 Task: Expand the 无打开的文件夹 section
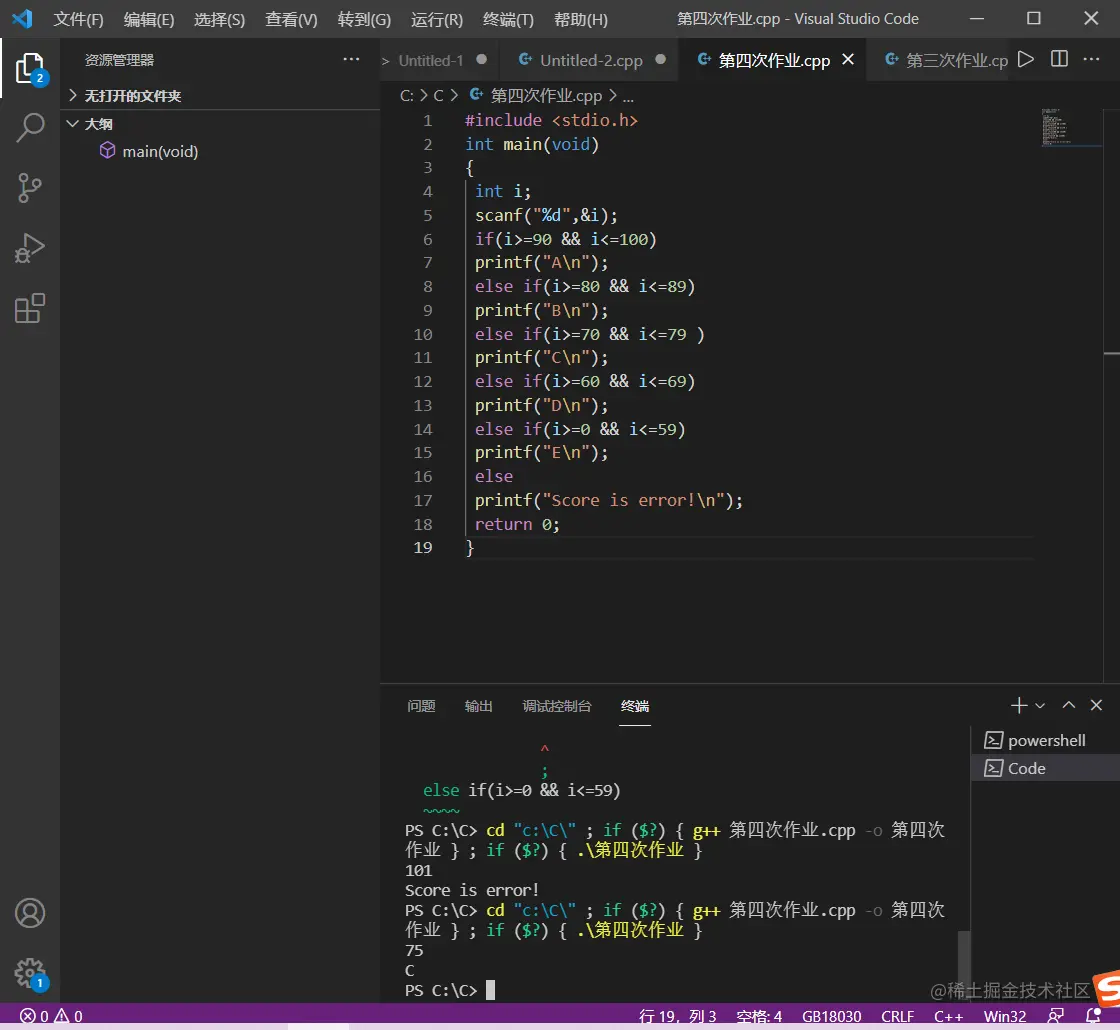[132, 96]
